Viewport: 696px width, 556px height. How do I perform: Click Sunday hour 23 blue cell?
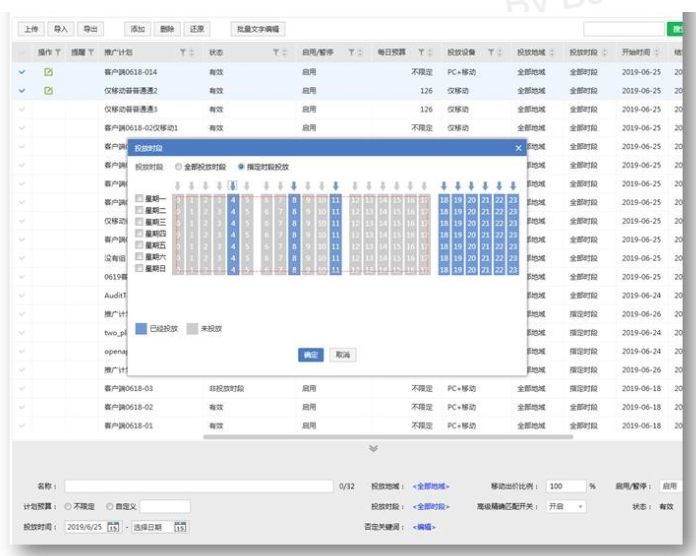513,269
